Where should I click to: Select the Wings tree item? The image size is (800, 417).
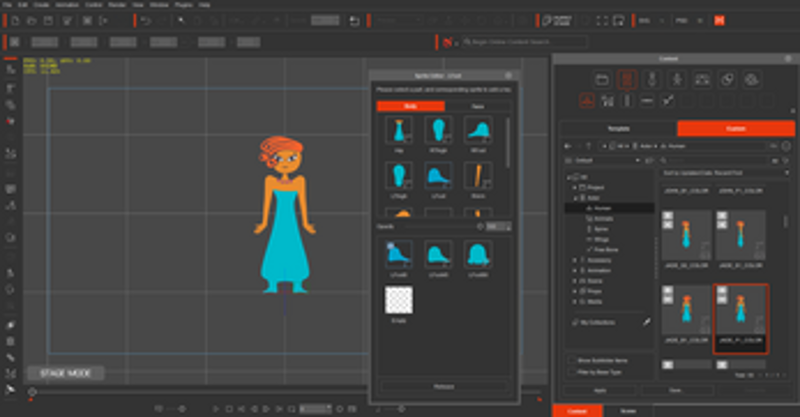601,239
